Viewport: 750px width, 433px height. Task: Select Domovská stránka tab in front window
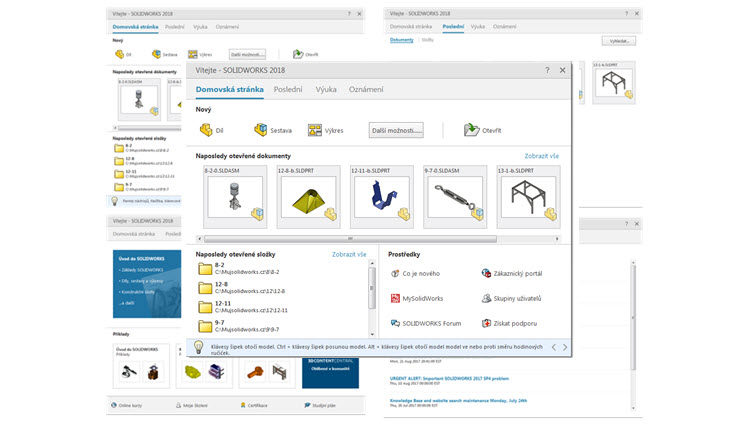tap(230, 89)
